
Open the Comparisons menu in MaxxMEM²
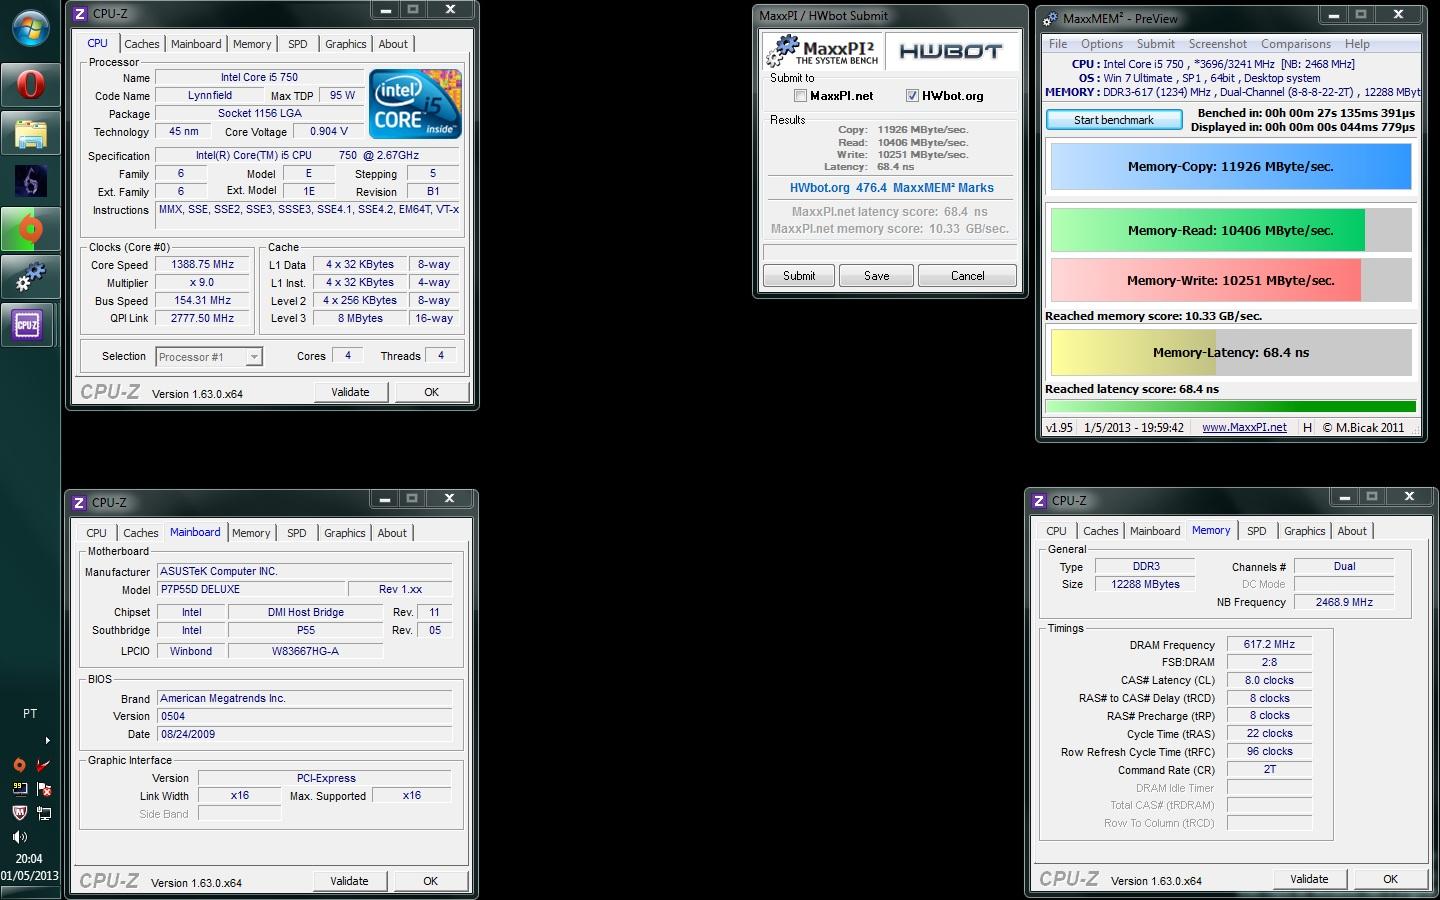point(1296,44)
